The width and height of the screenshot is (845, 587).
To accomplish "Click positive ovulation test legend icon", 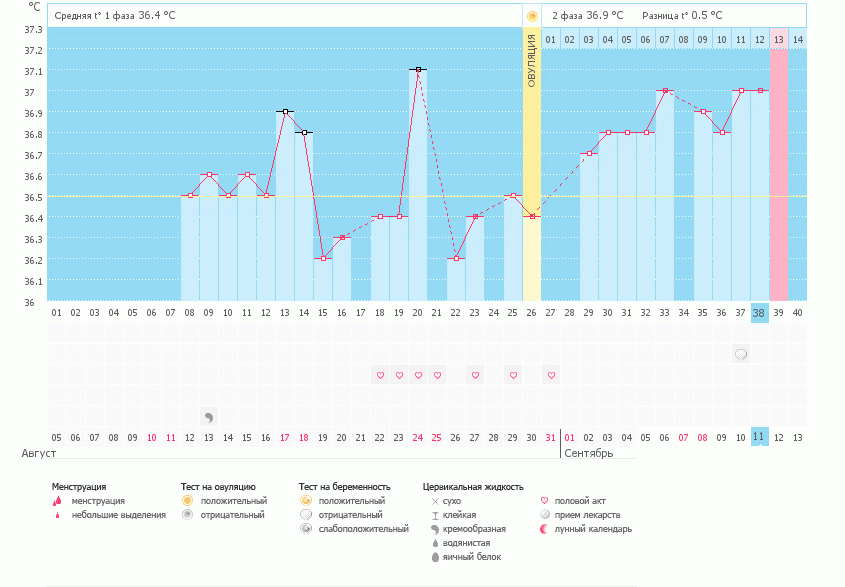I will (186, 500).
